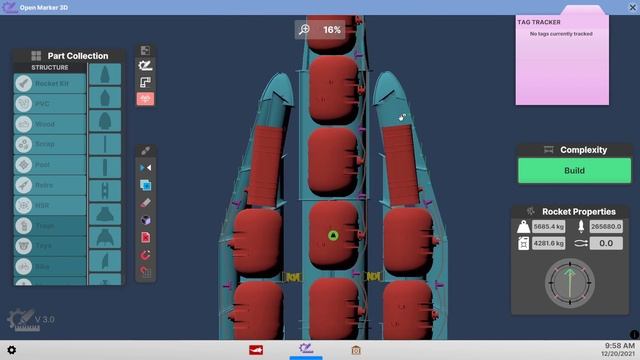The height and width of the screenshot is (360, 640).
Task: Activate the mirror symmetry tool
Action: click(x=146, y=168)
